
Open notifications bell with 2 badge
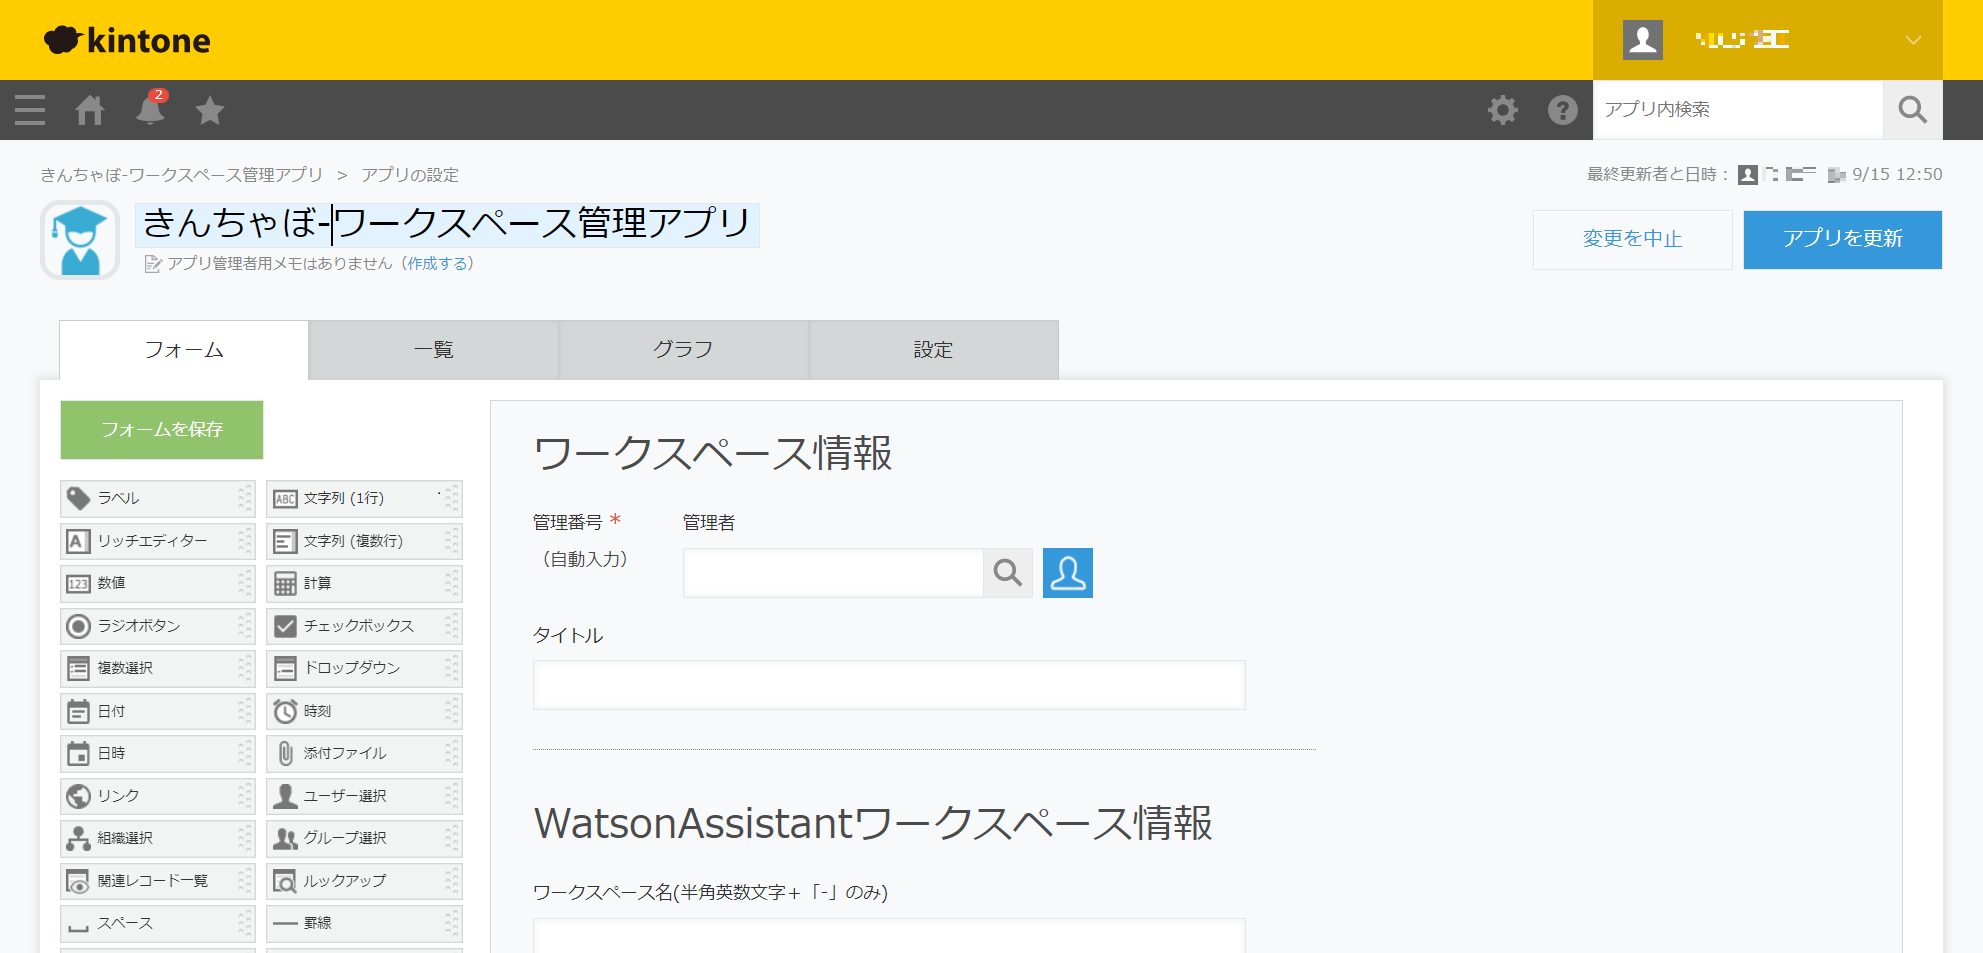point(150,110)
